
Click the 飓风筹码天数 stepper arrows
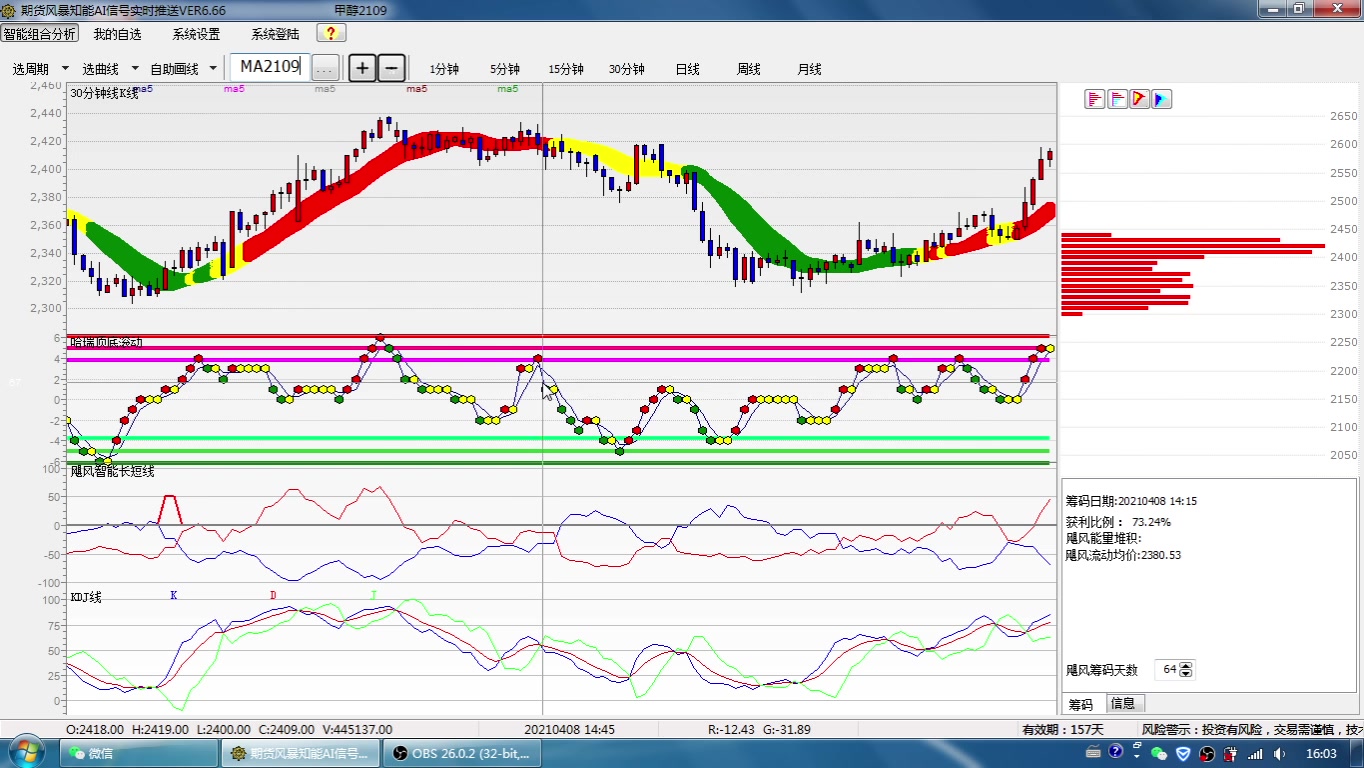(1186, 670)
